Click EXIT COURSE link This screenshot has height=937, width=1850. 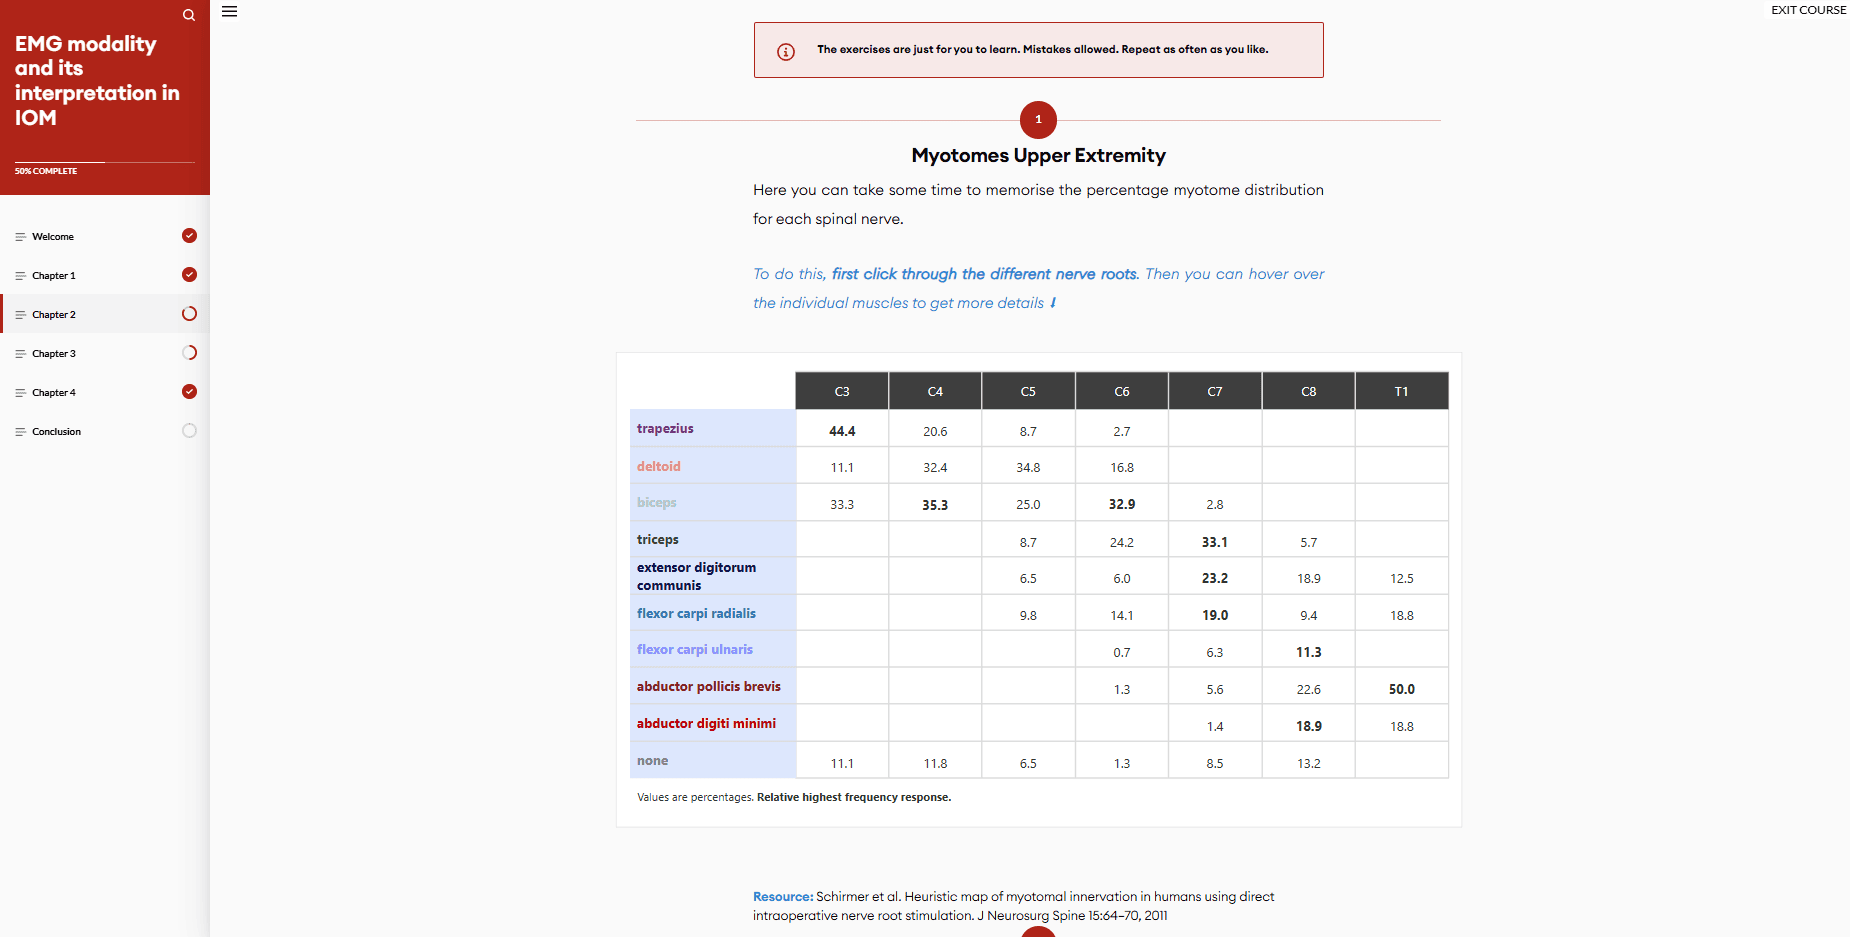pos(1808,10)
